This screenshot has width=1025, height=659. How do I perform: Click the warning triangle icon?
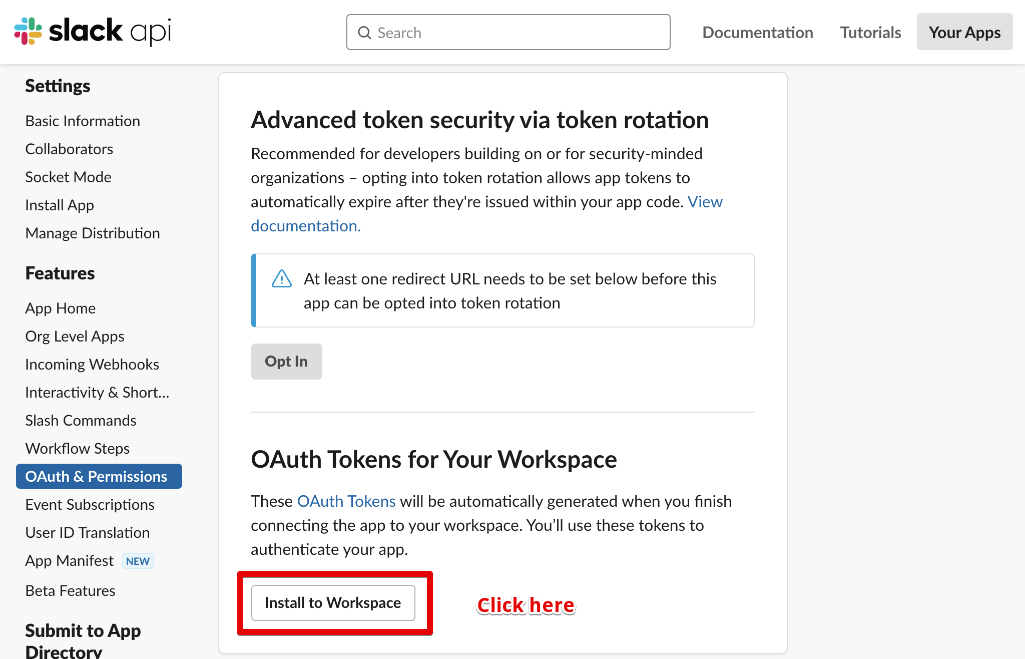[x=282, y=279]
